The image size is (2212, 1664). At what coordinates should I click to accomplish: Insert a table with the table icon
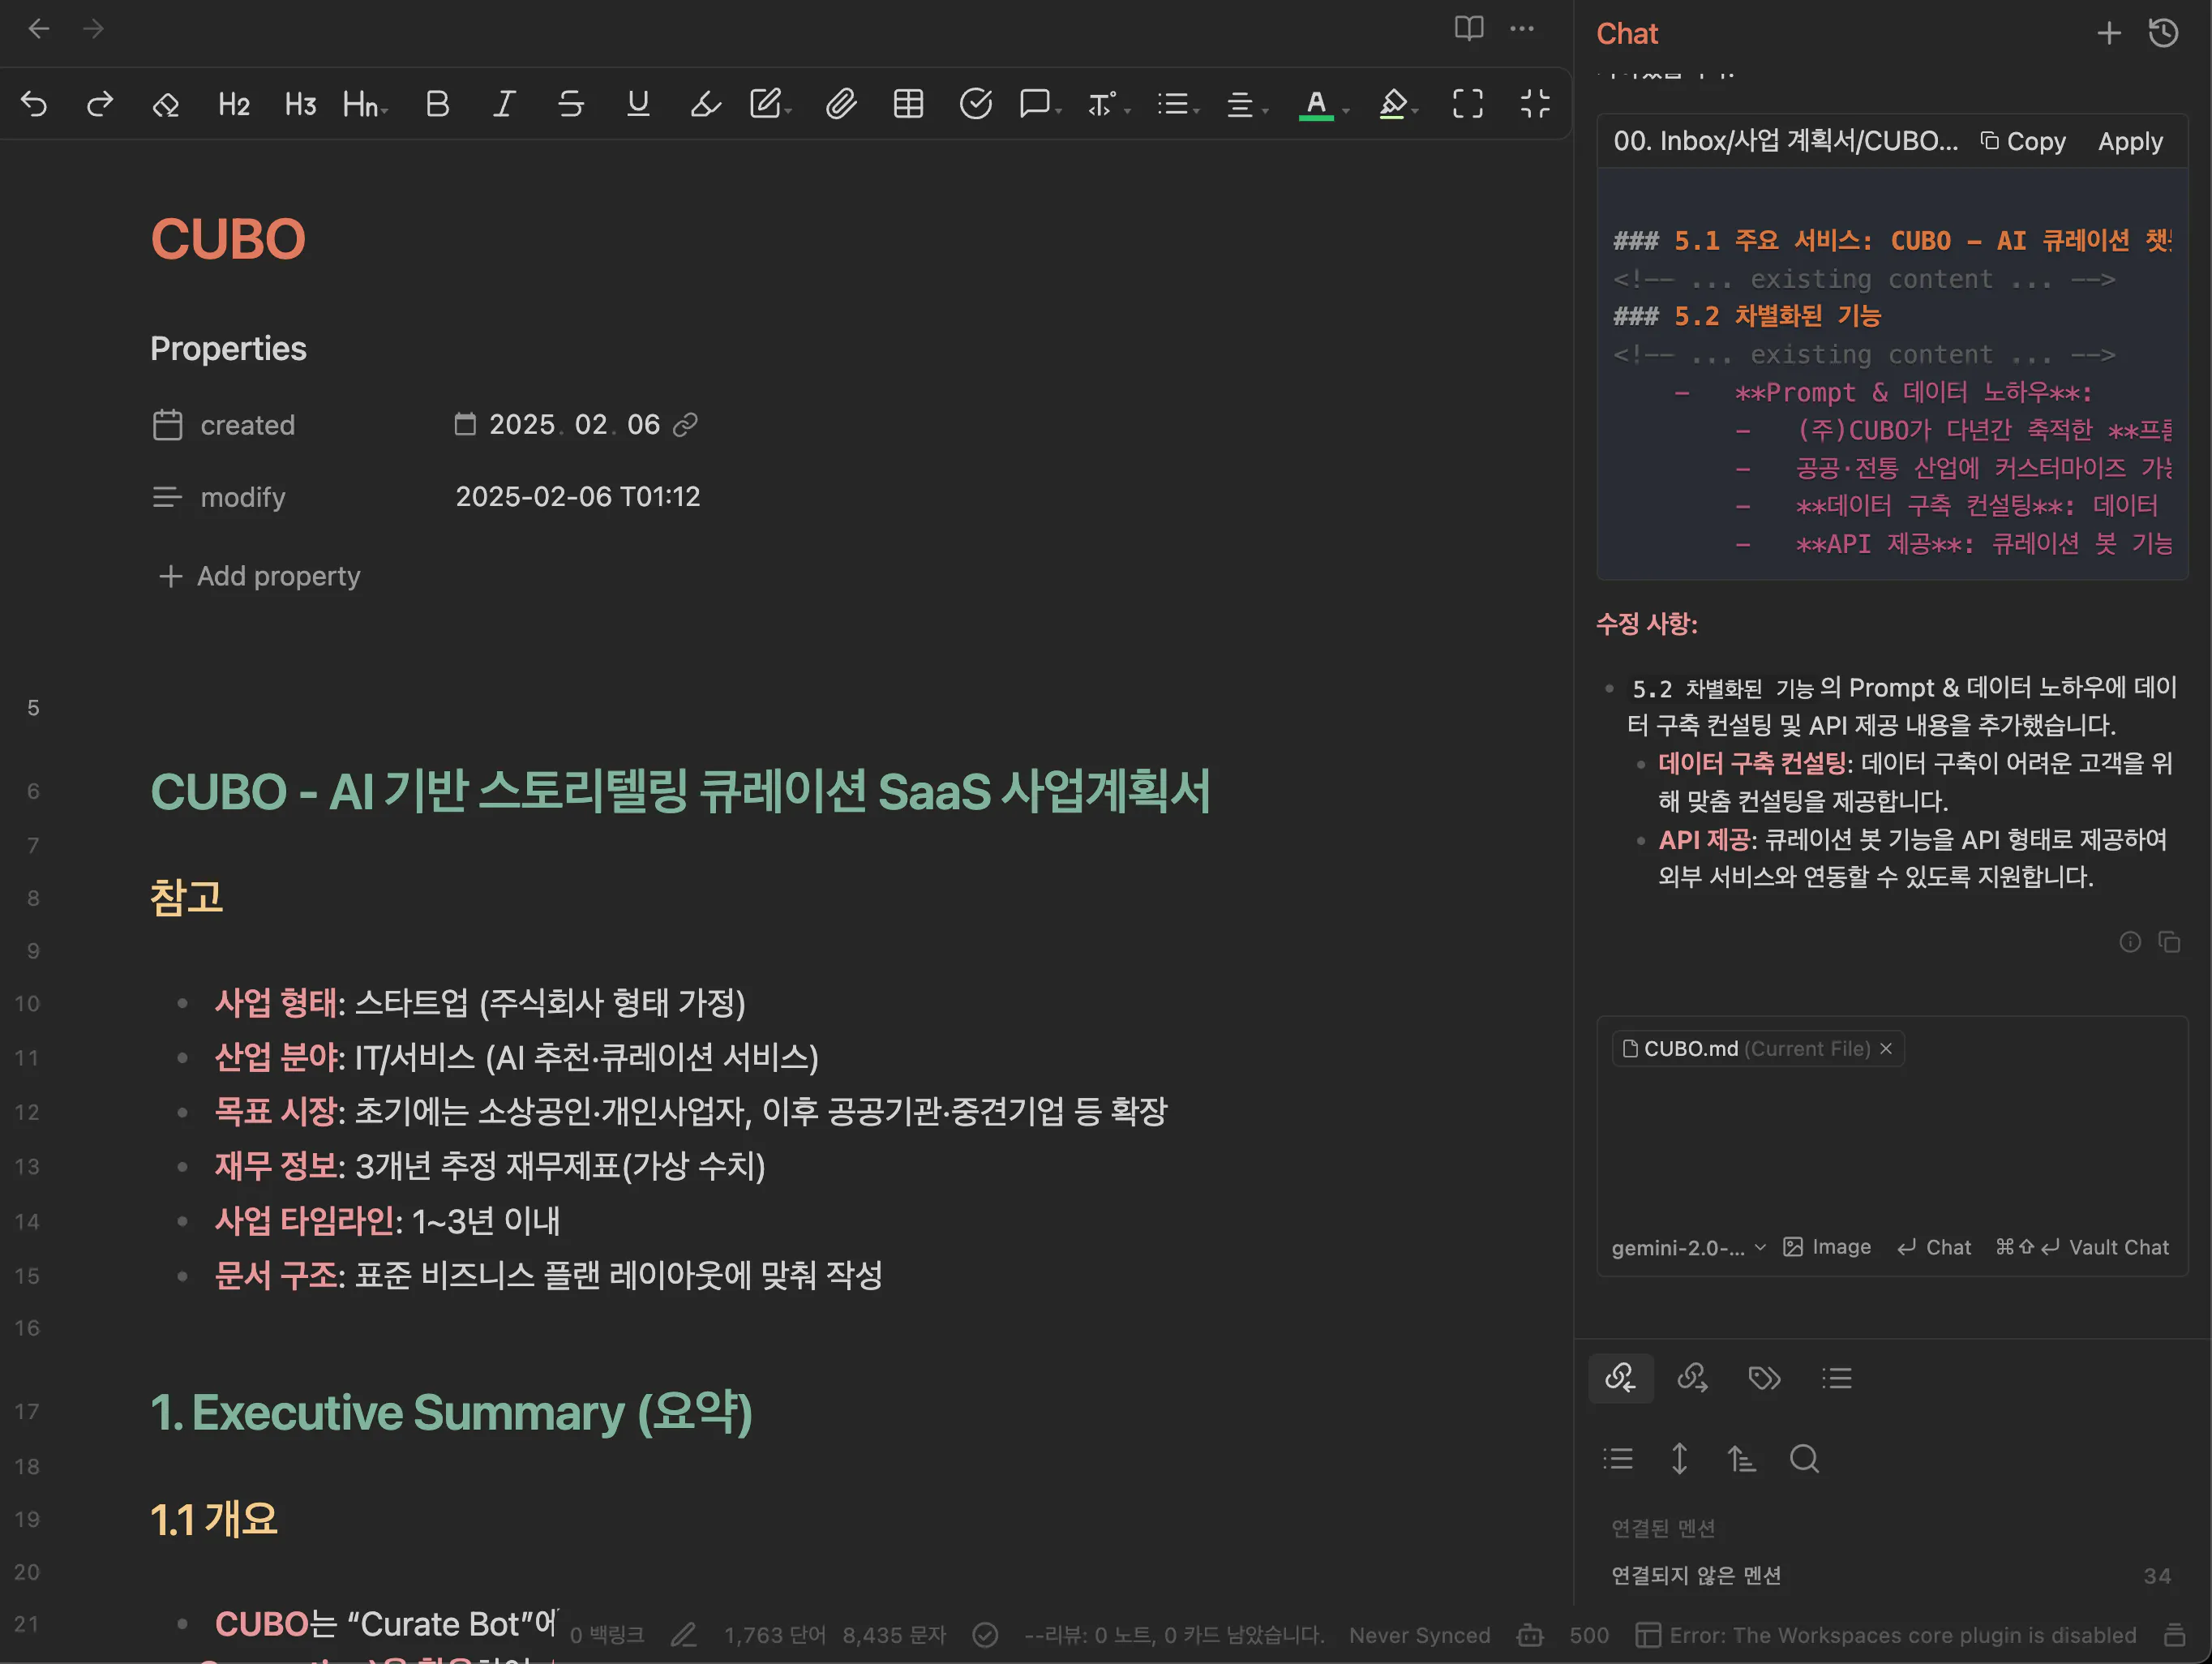pos(908,104)
